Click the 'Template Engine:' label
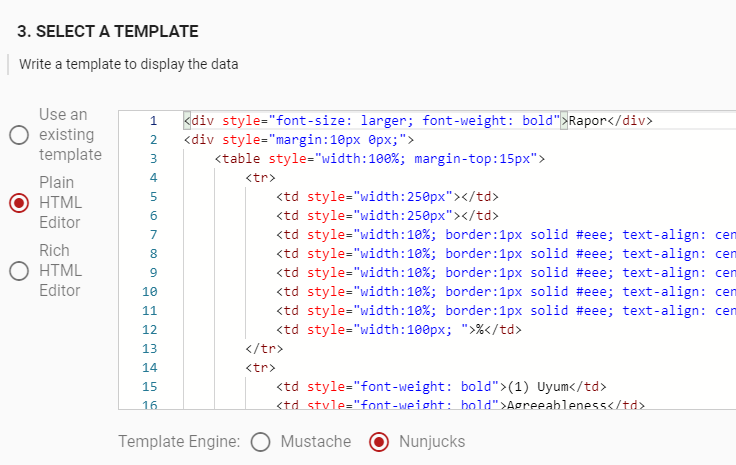This screenshot has width=736, height=465. pos(179,442)
